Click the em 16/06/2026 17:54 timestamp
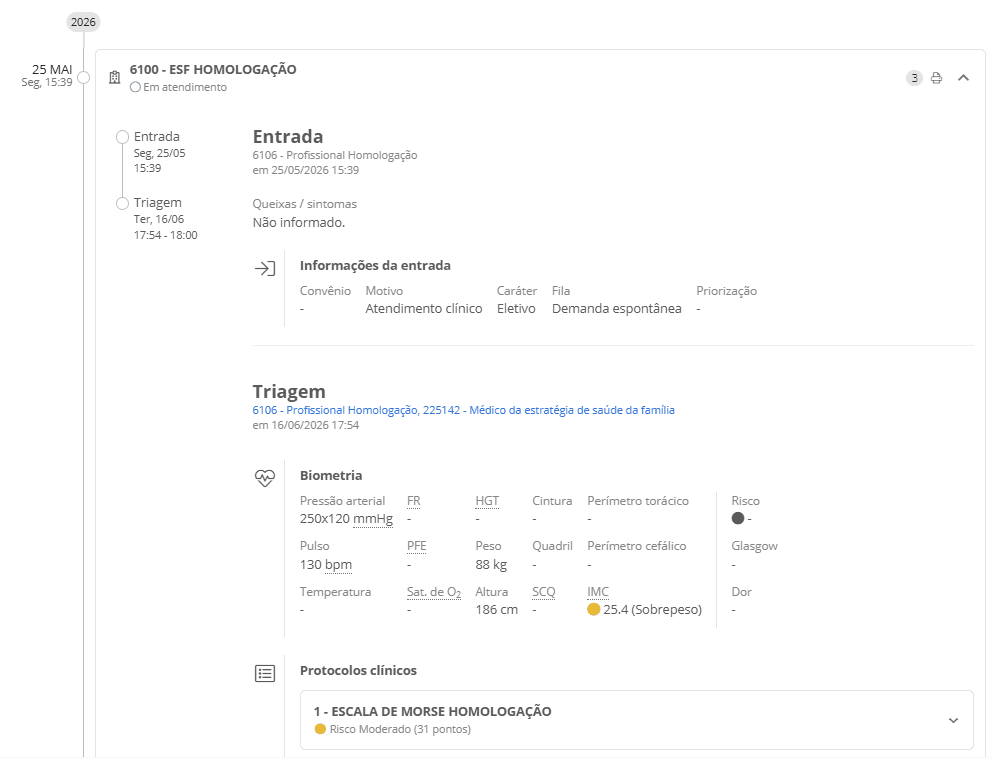This screenshot has height=763, width=994. point(306,425)
